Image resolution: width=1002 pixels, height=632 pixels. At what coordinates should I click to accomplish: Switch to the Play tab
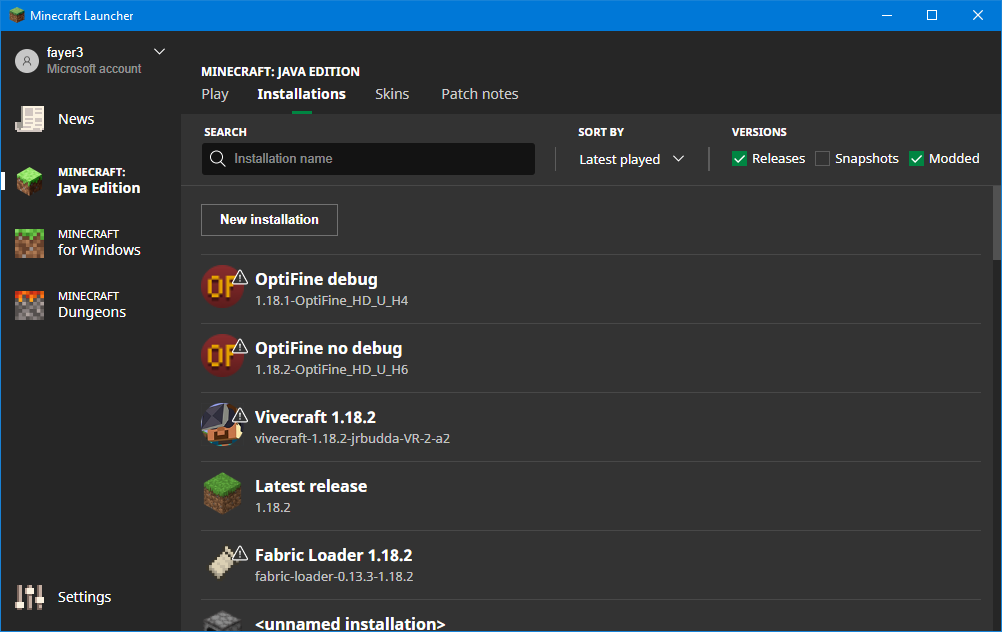[x=215, y=94]
